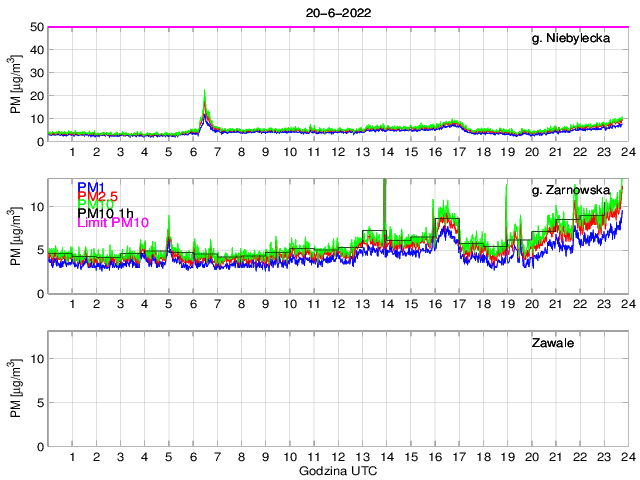Click the Zawale station label
Viewport: 640px width, 480px height.
554,344
